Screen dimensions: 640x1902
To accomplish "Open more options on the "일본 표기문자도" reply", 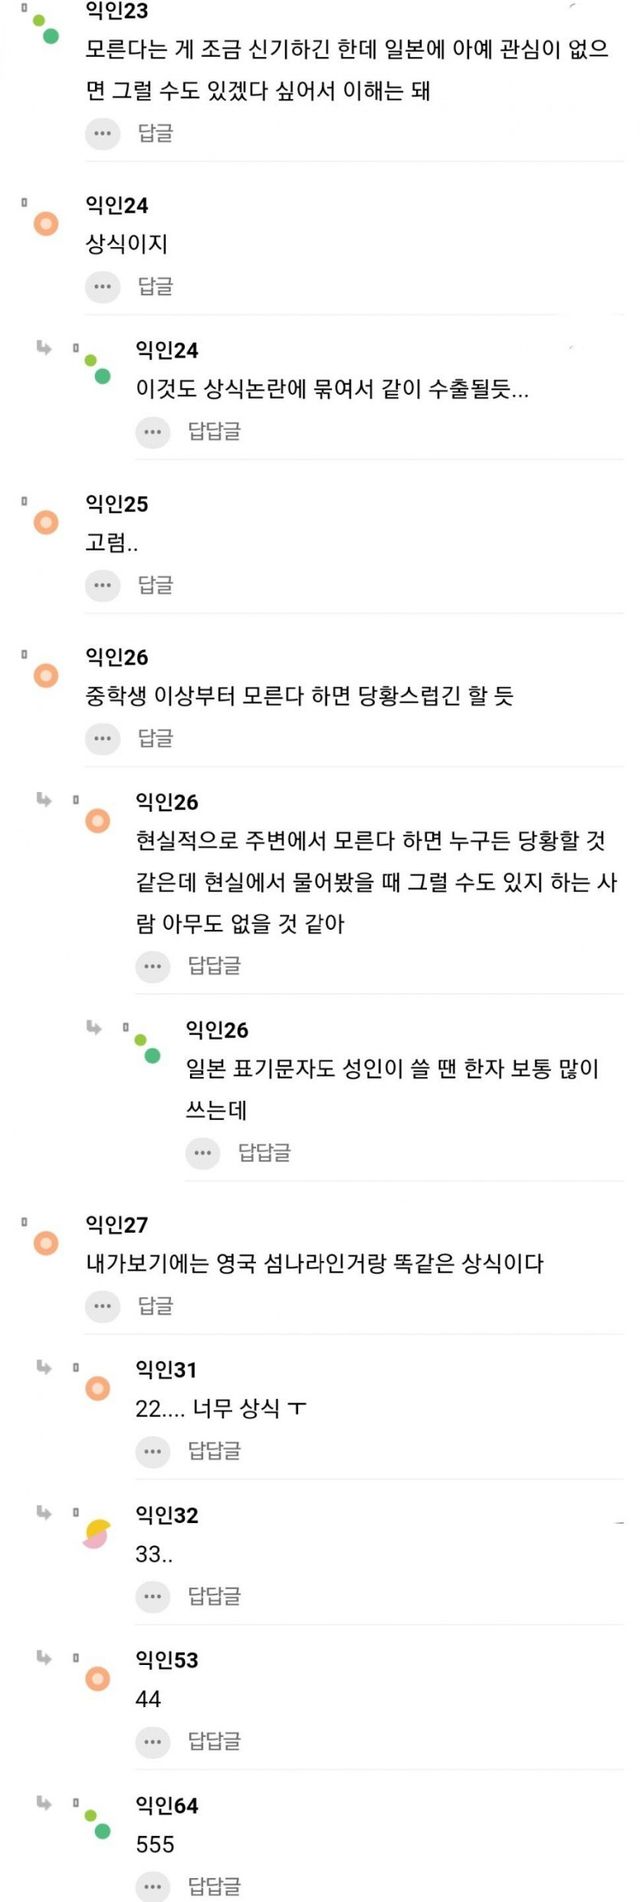I will pyautogui.click(x=202, y=1153).
